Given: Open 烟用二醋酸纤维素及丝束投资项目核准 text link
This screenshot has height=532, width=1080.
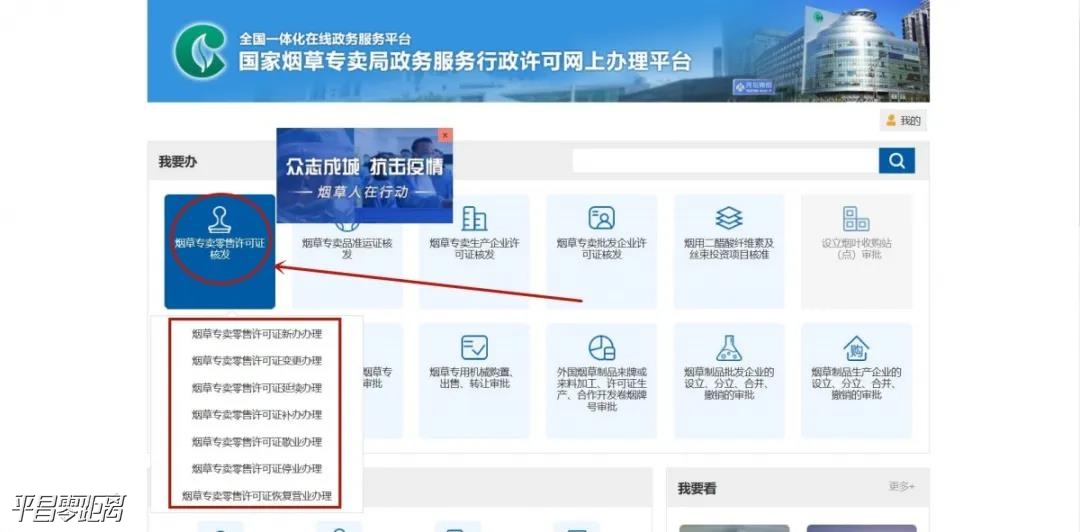Looking at the screenshot, I should 729,249.
